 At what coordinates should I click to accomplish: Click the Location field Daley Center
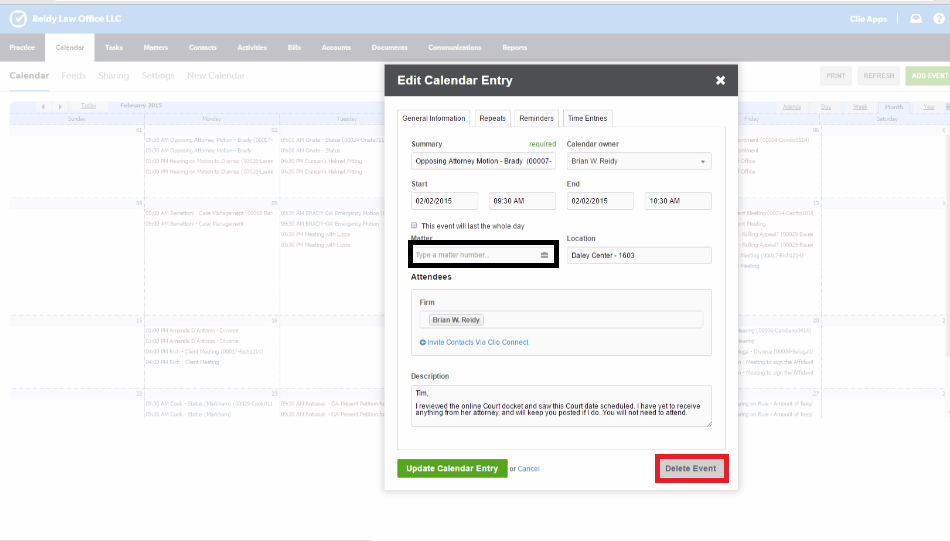coord(639,255)
